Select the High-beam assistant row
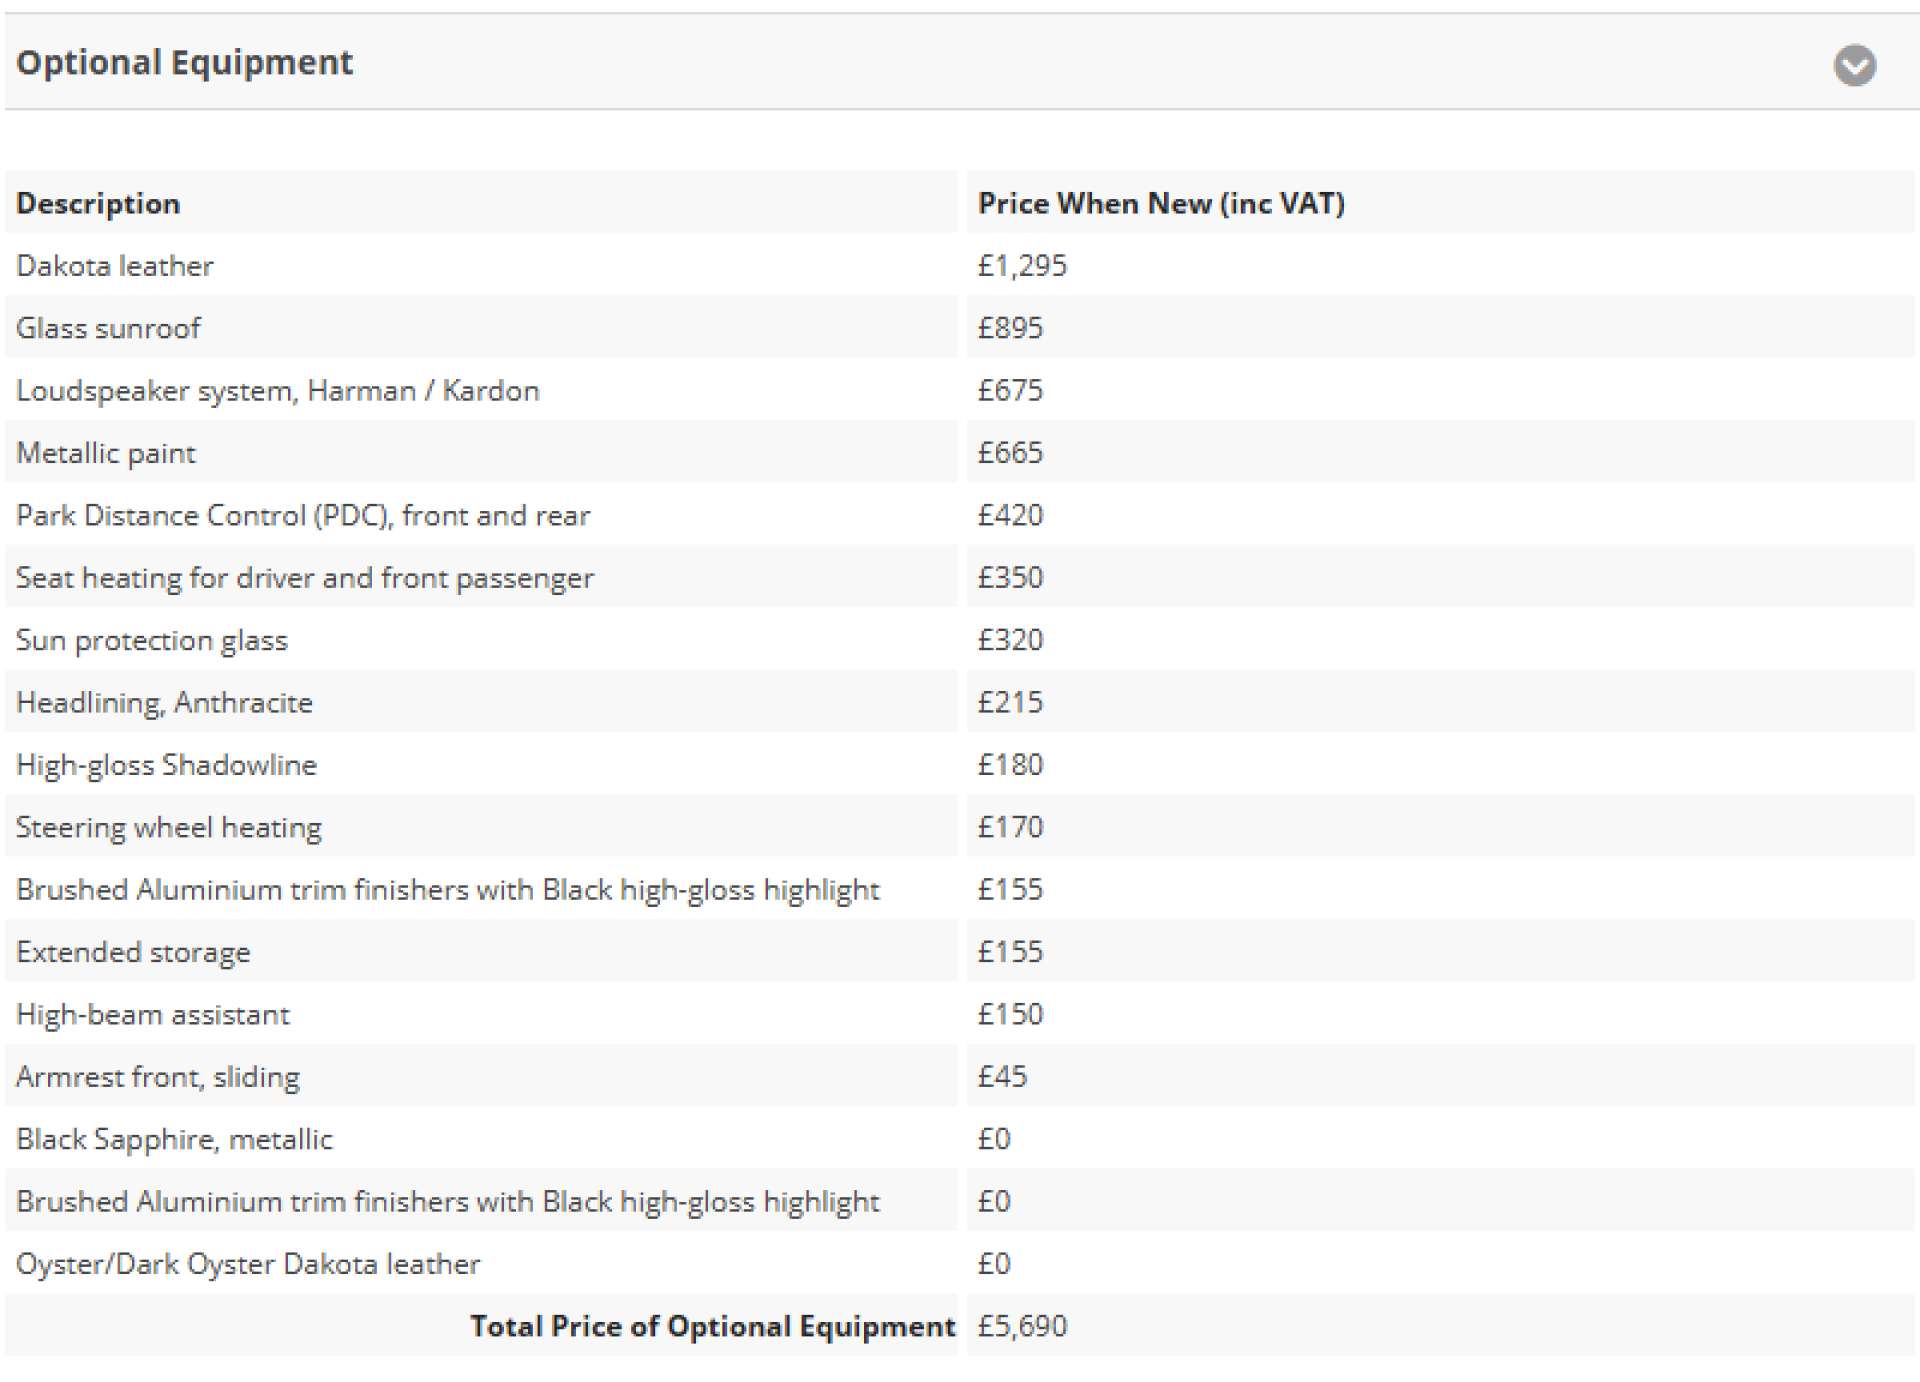 (x=960, y=1014)
